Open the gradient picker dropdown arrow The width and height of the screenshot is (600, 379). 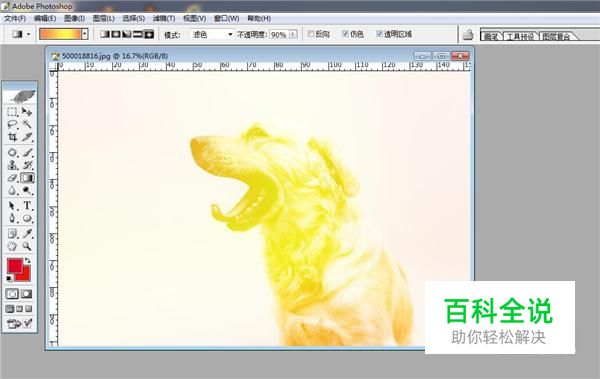pos(85,34)
